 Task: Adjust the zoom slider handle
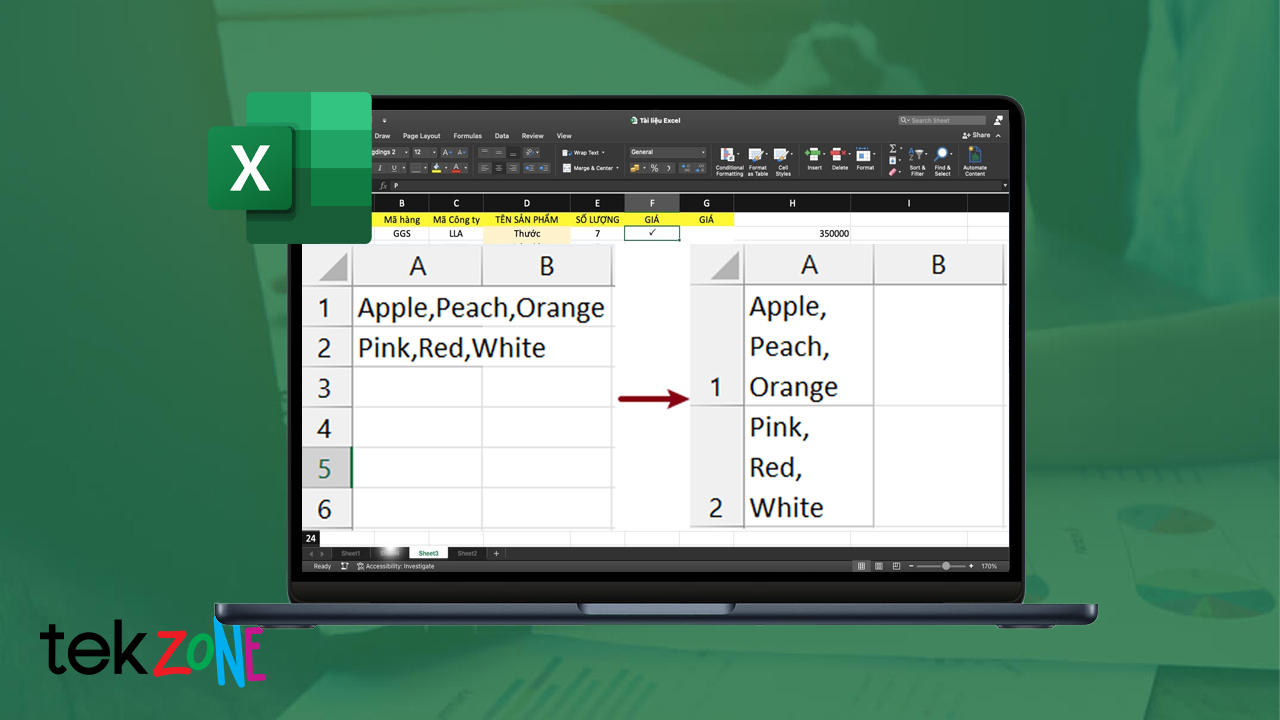click(x=946, y=566)
